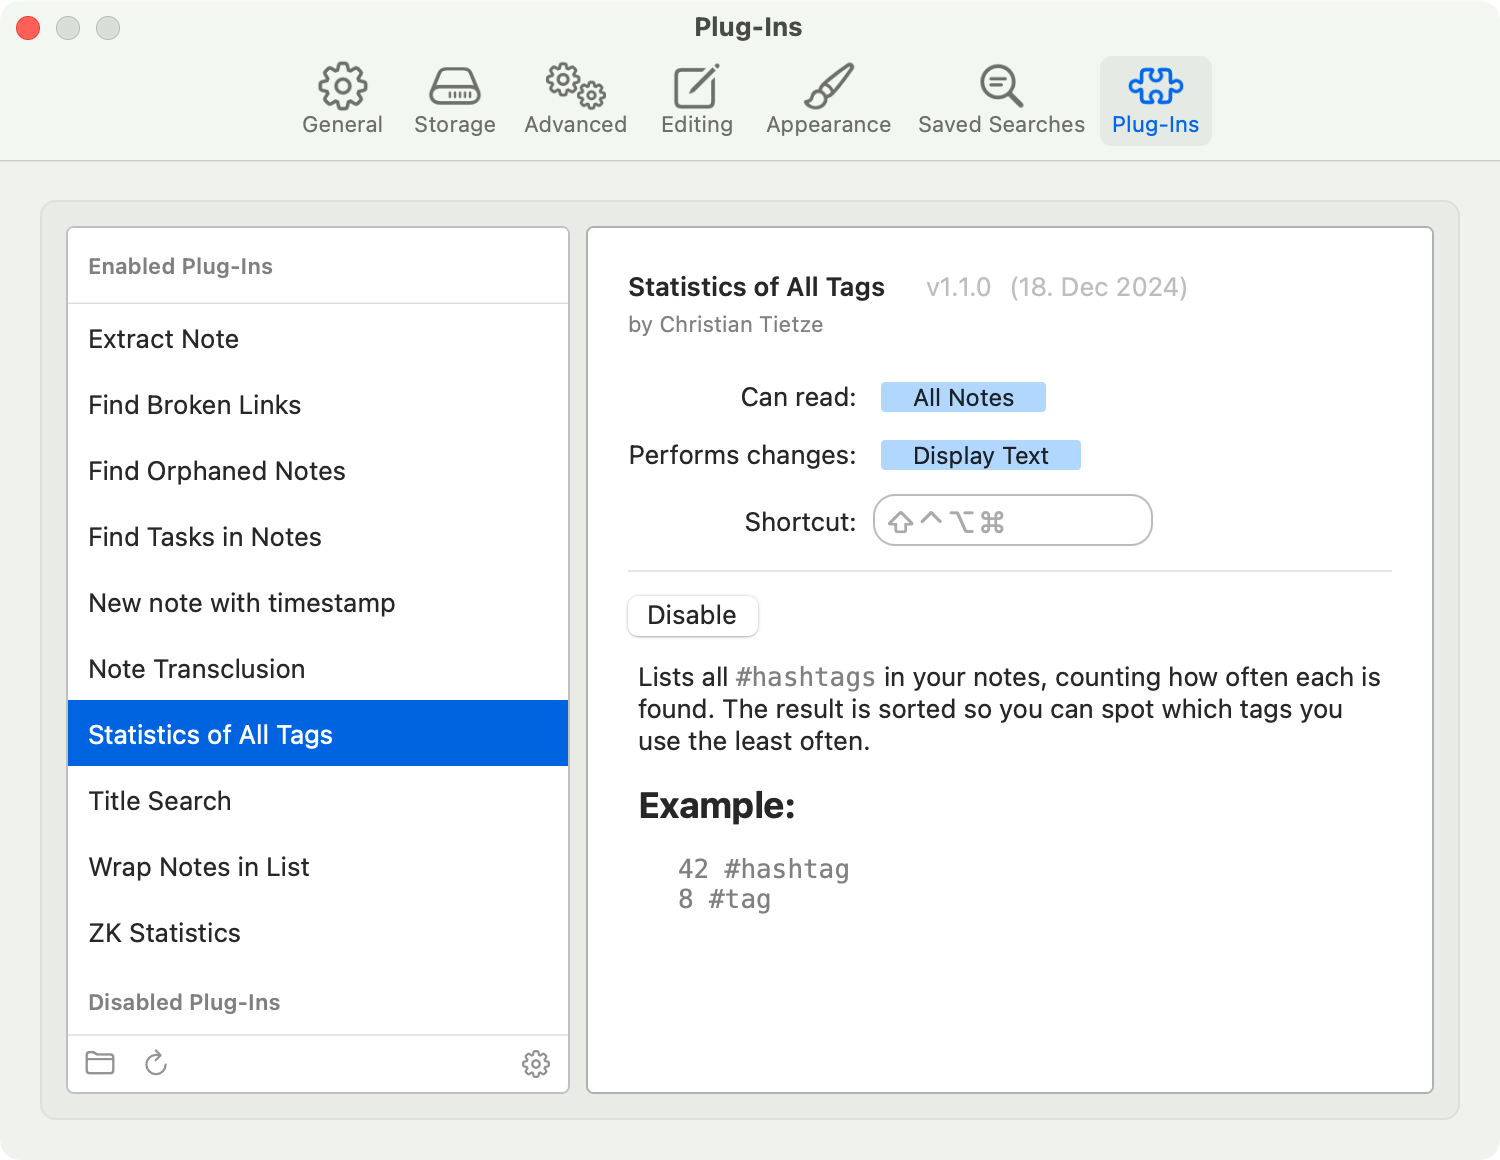Screen dimensions: 1500x1160
Task: Click the Shortcut recorder field
Action: click(1012, 521)
